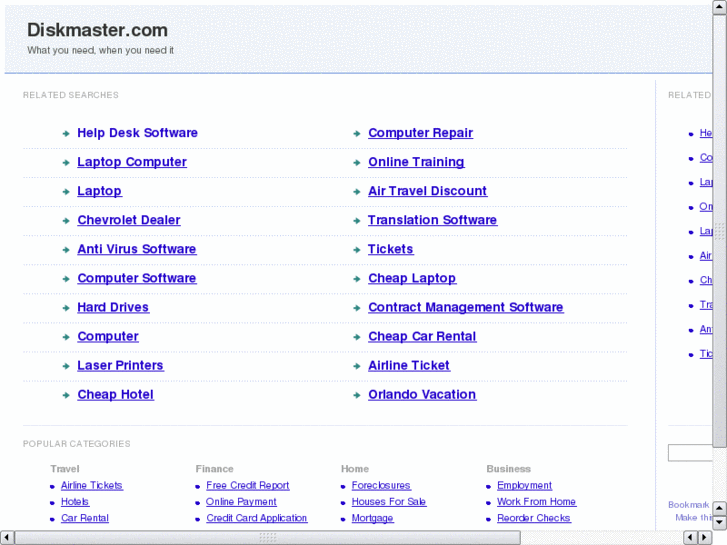Open Cheap Car Rental link
Image resolution: width=727 pixels, height=545 pixels.
point(422,336)
